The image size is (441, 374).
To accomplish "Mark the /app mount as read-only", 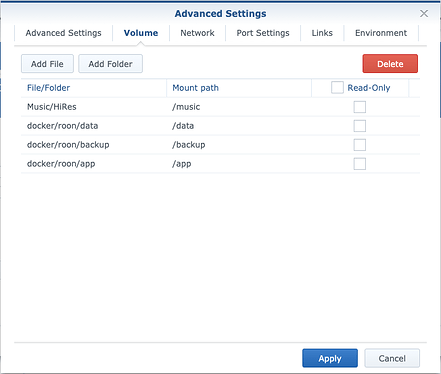I will coord(359,164).
